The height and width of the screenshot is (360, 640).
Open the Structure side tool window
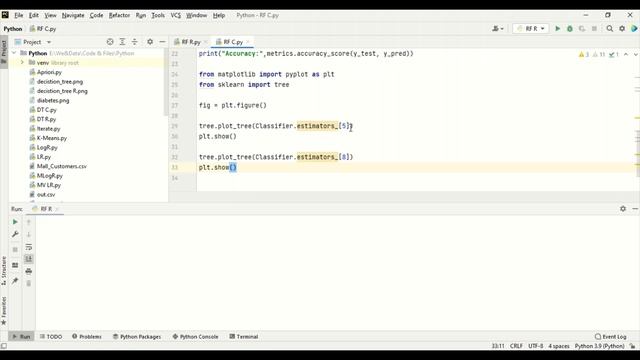pos(4,270)
